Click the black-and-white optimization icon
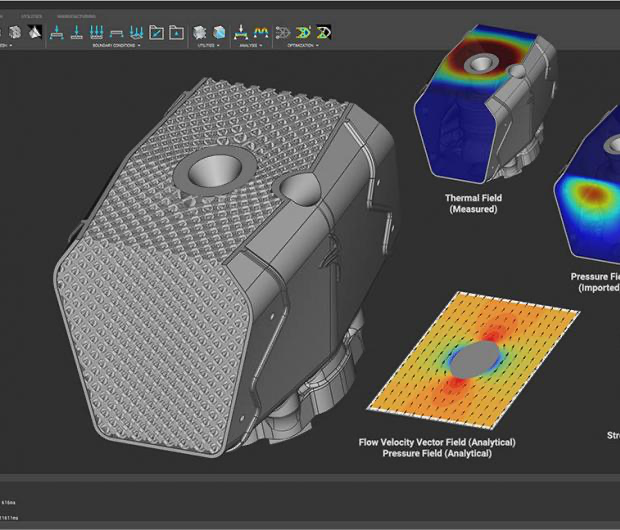The height and width of the screenshot is (530, 620). pos(323,33)
